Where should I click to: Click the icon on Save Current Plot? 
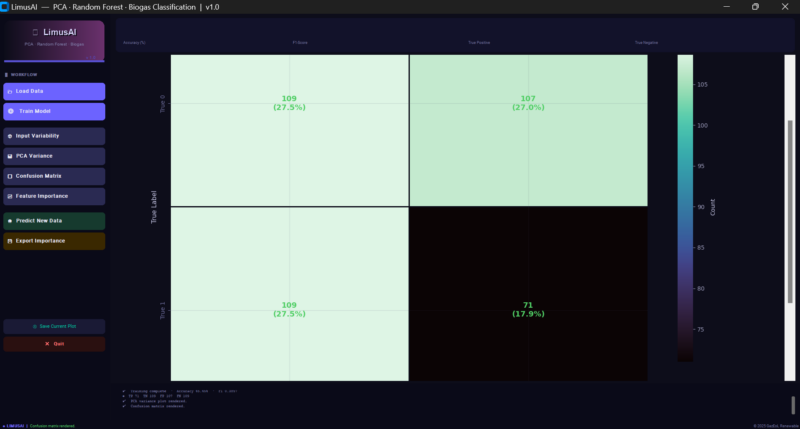pos(35,326)
